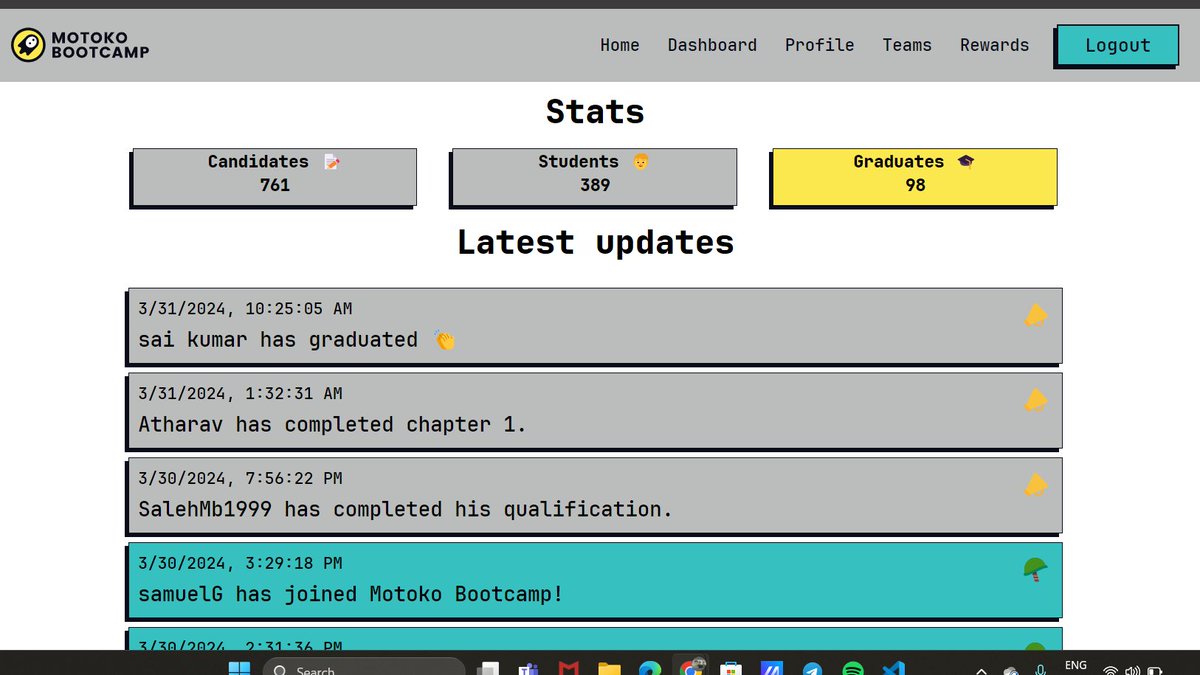Click the bell icon on SalehMb1999 update

pyautogui.click(x=1035, y=485)
